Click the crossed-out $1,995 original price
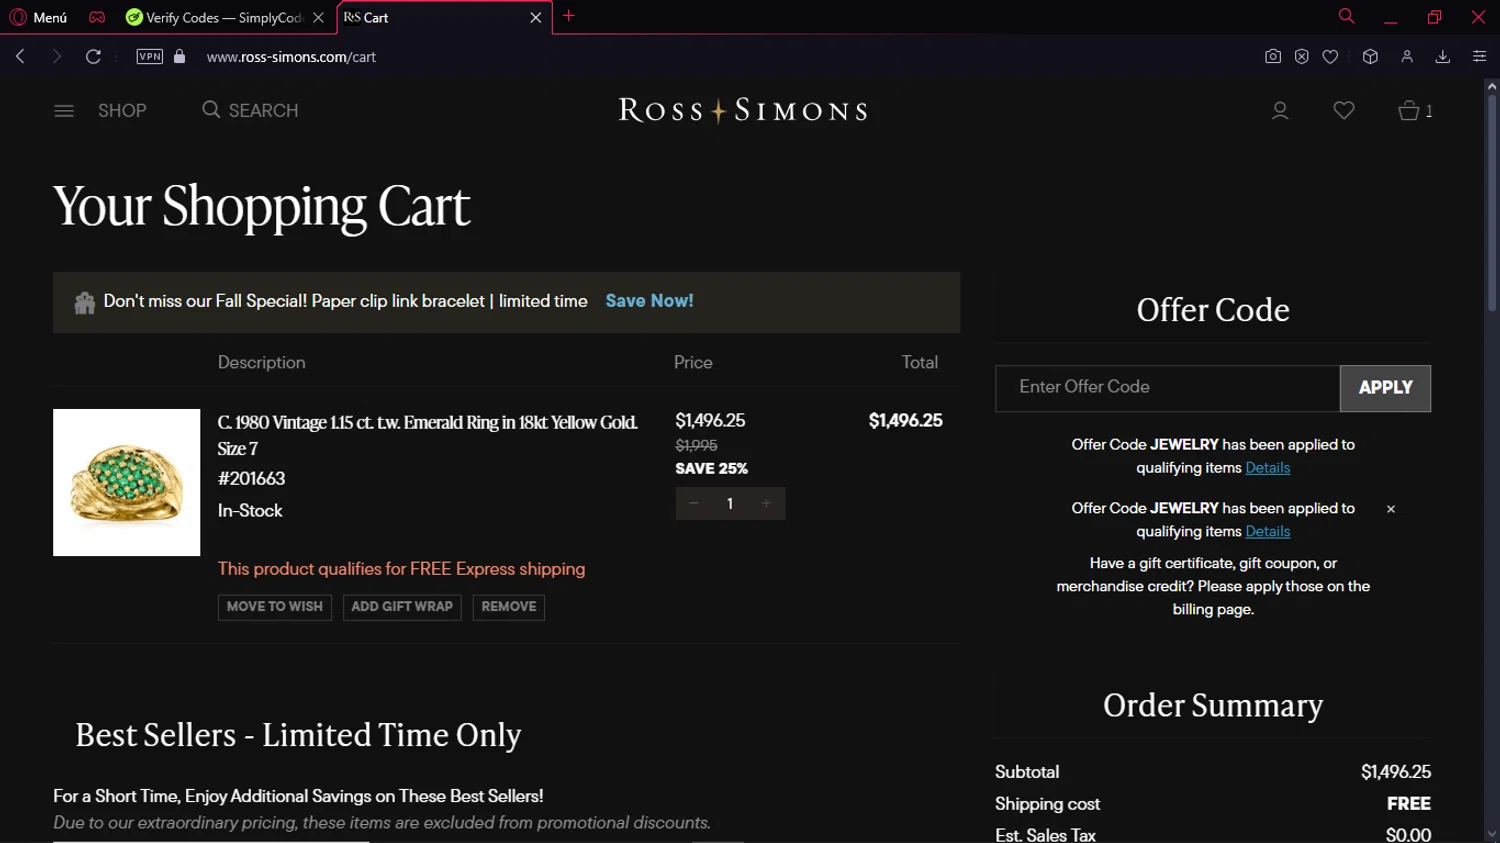1500x843 pixels. (x=696, y=446)
